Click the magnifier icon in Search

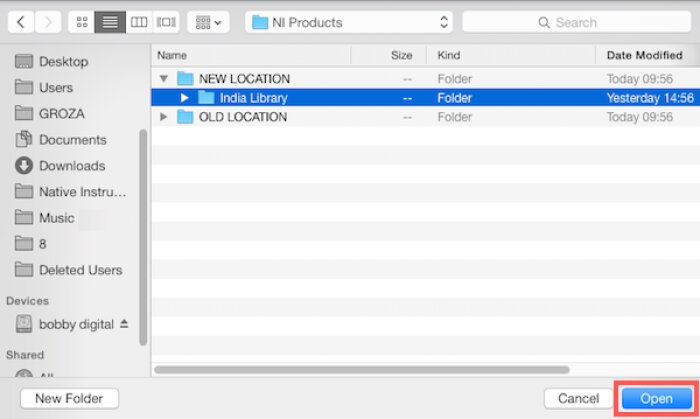click(544, 22)
